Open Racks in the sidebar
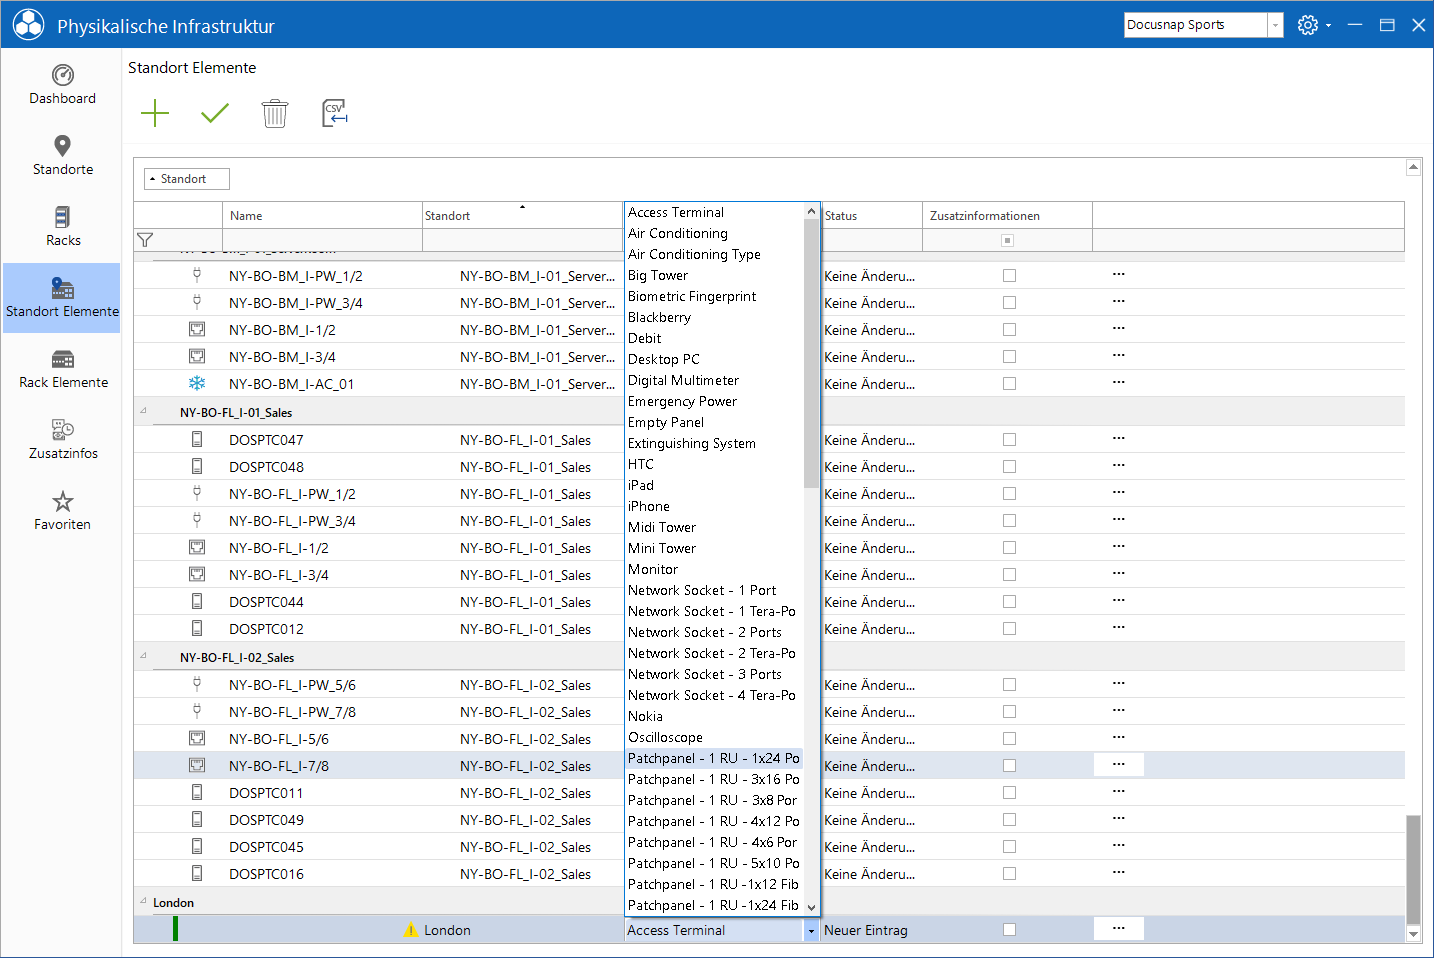Image resolution: width=1434 pixels, height=958 pixels. click(62, 227)
